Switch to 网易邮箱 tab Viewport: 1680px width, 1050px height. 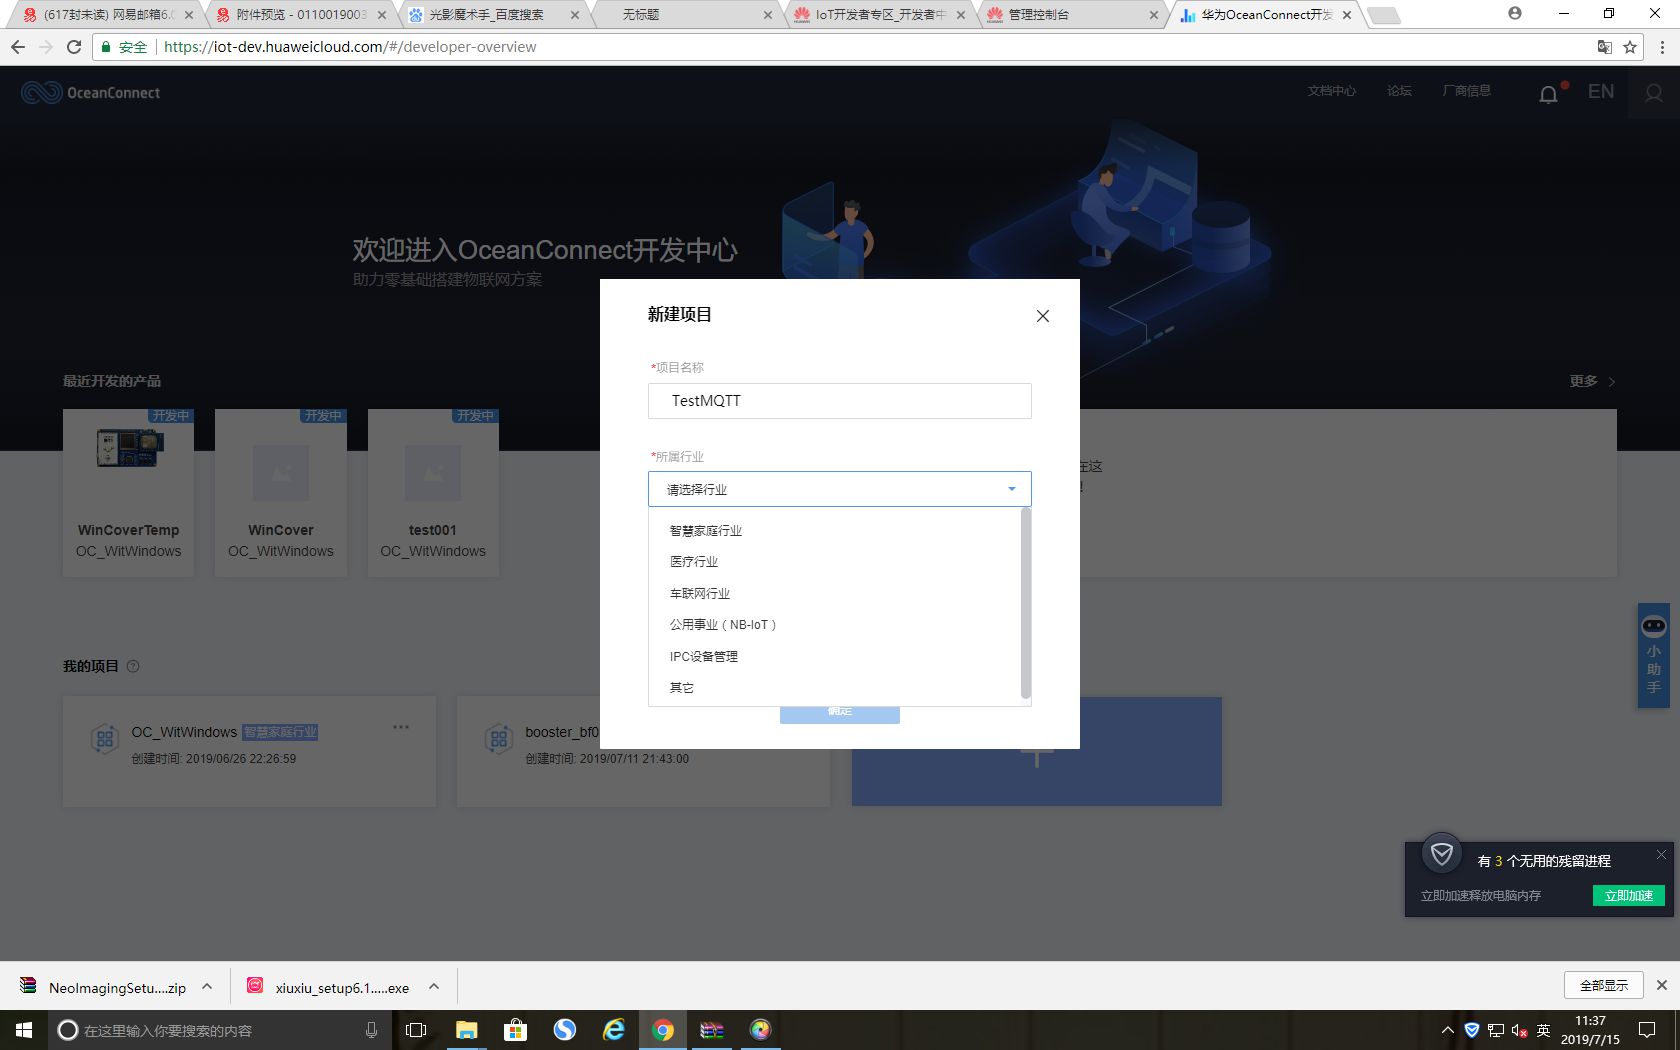click(x=108, y=15)
